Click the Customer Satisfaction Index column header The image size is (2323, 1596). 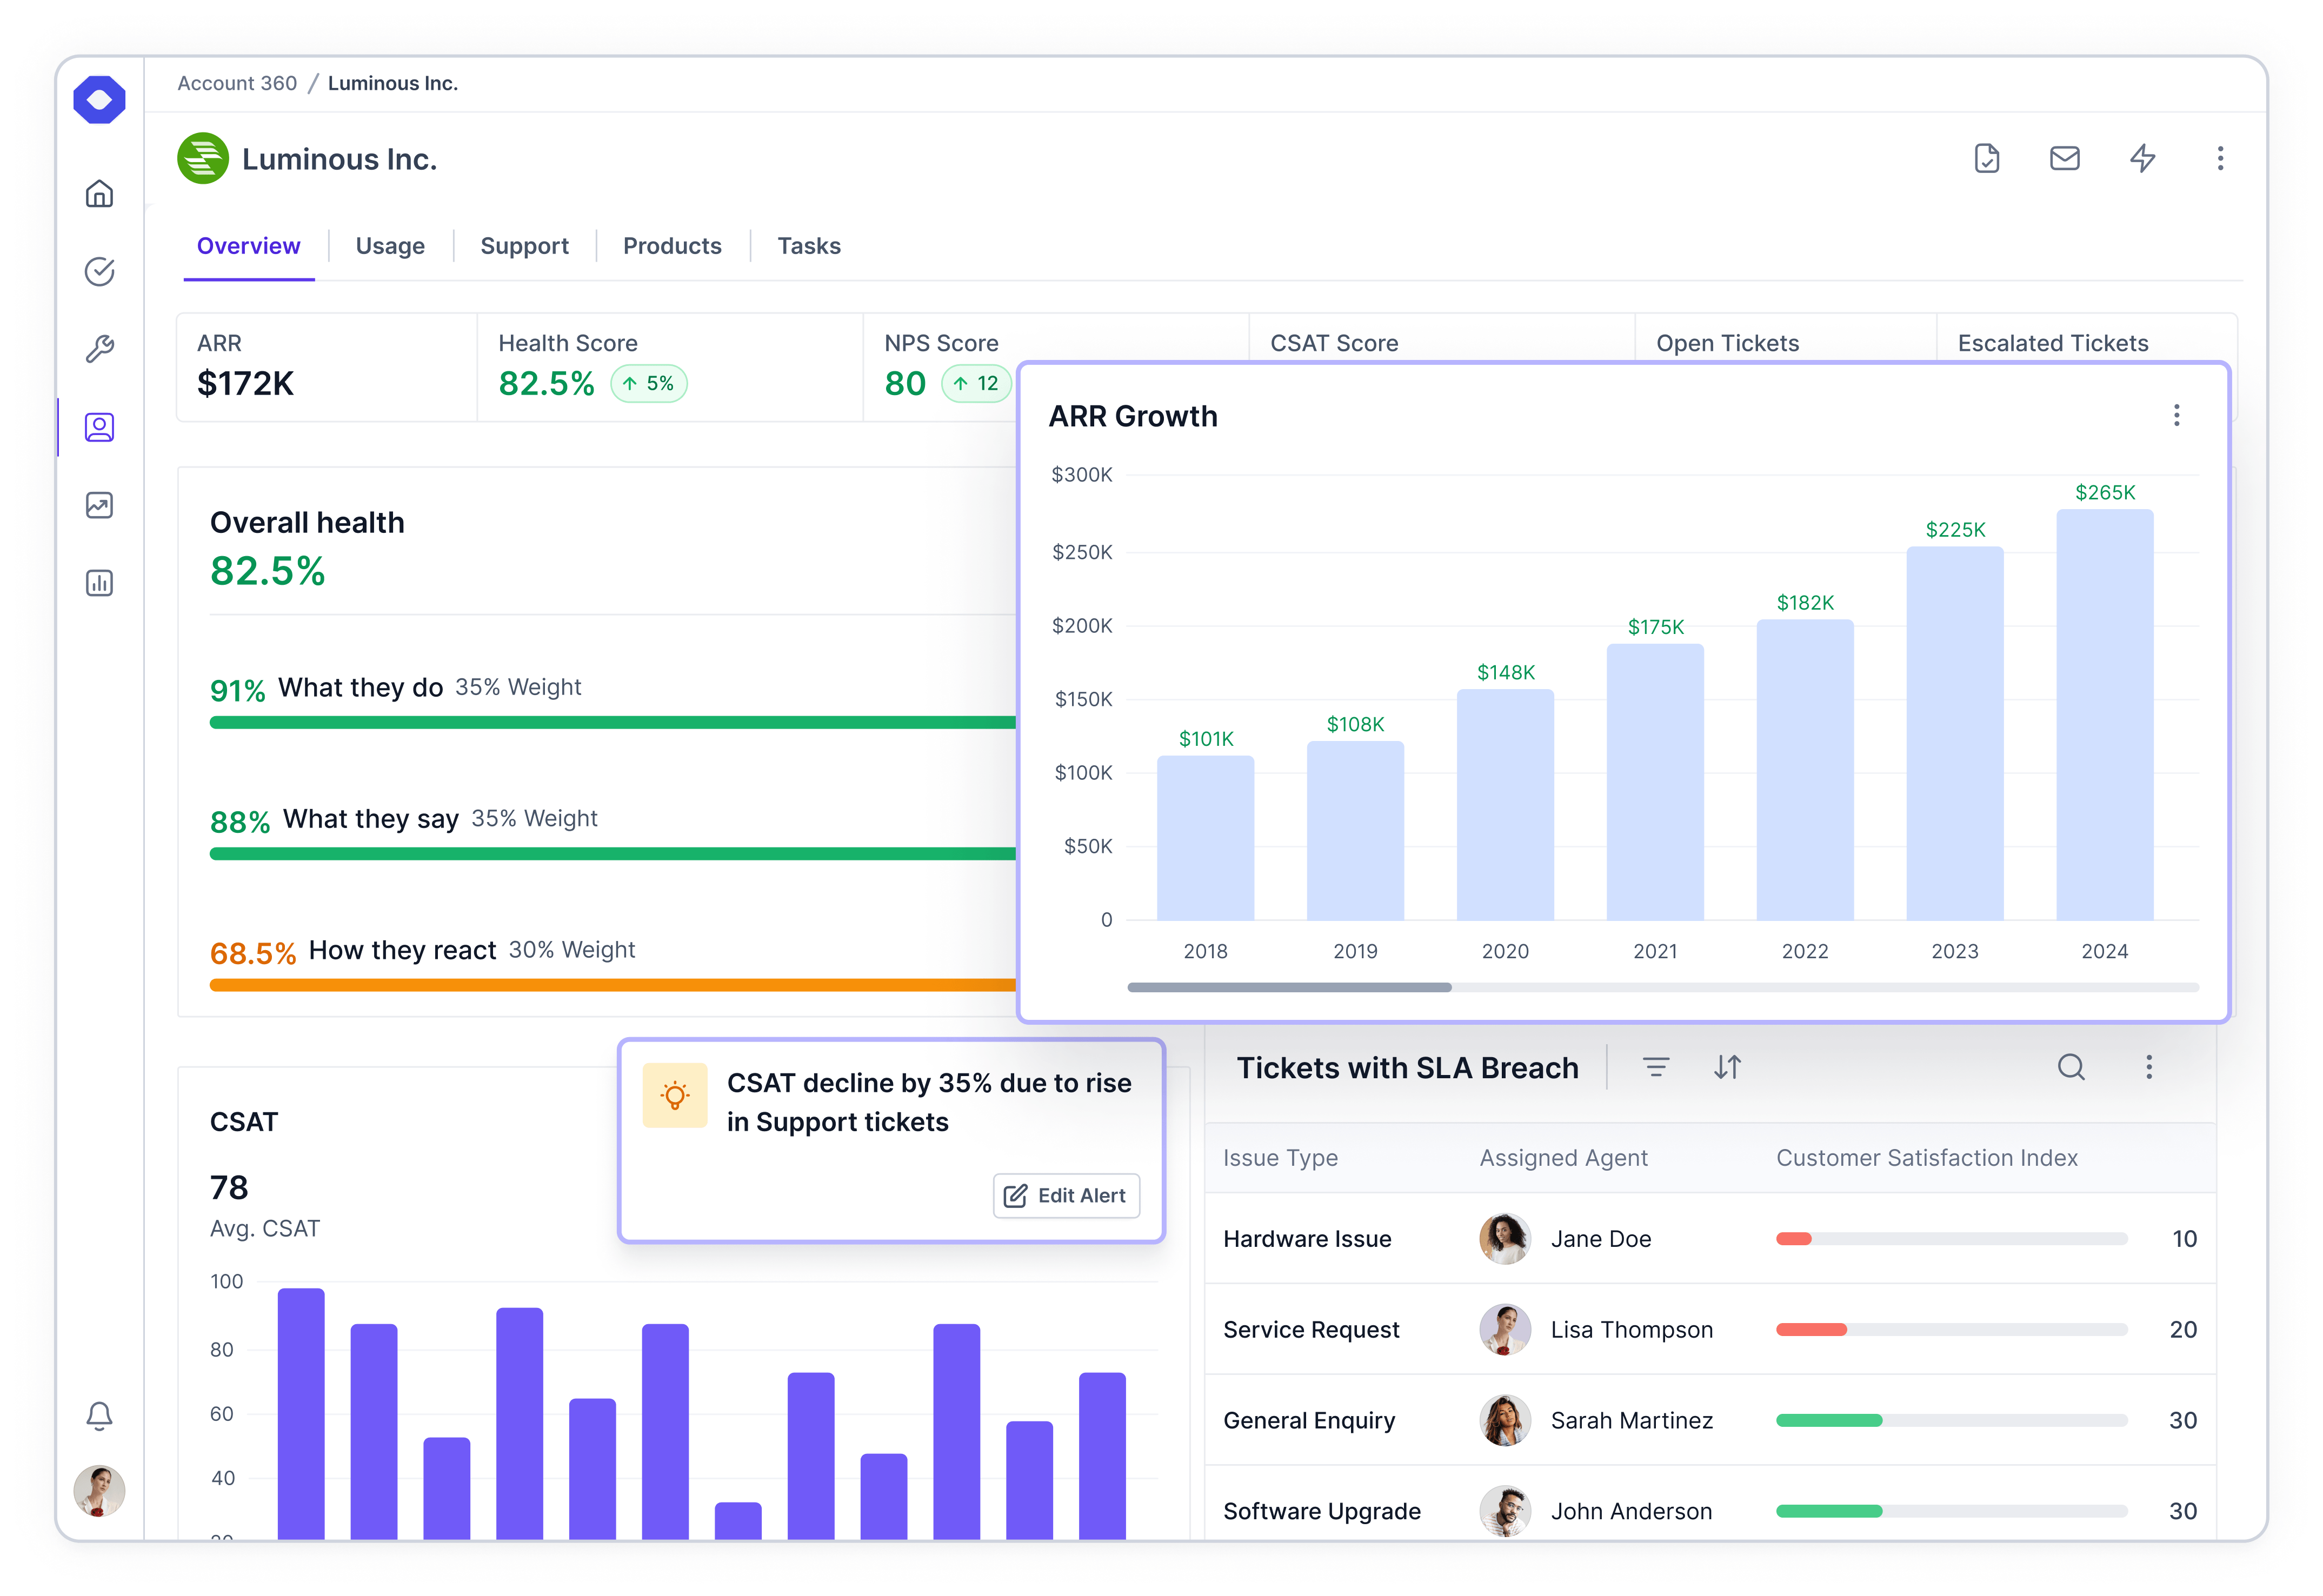pos(1926,1157)
